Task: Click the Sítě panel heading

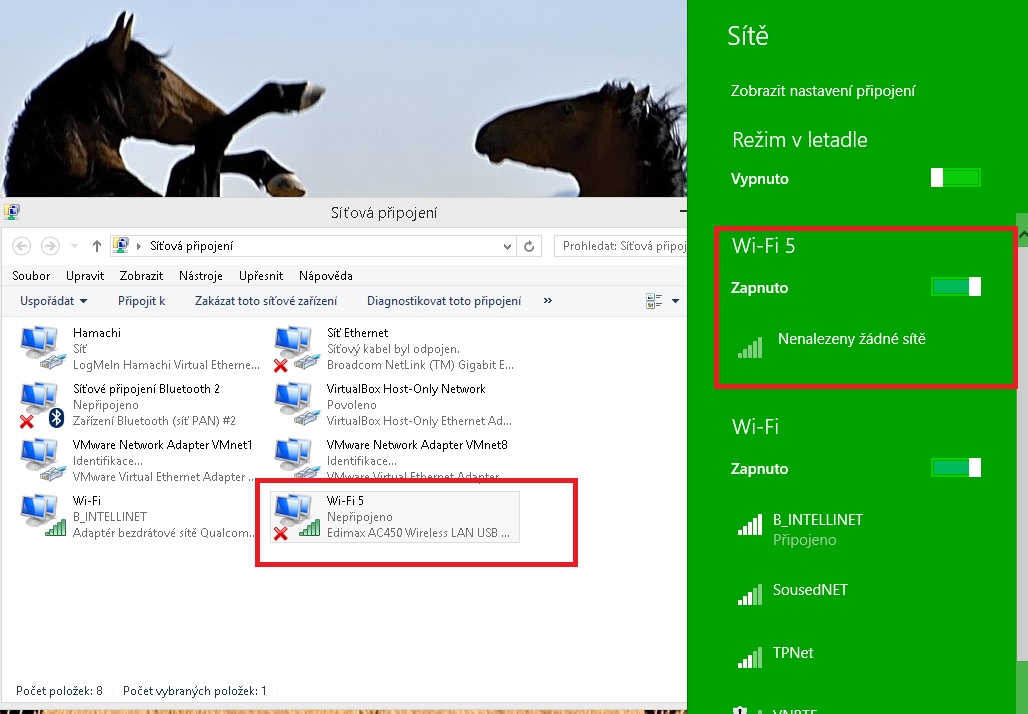Action: 747,36
